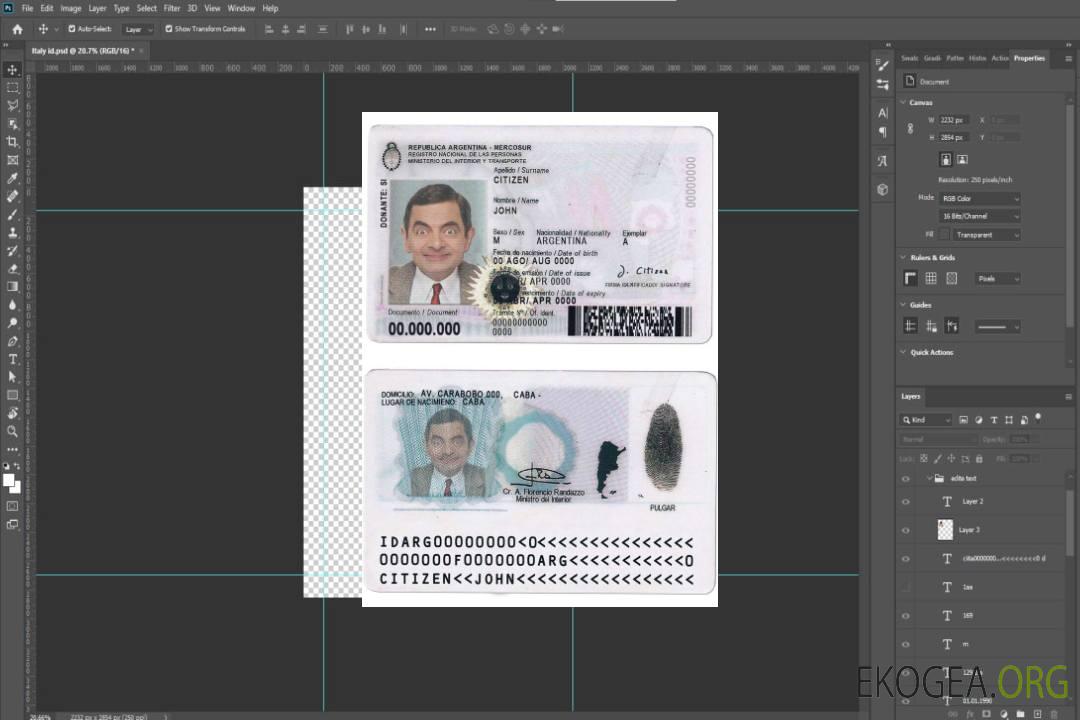This screenshot has width=1080, height=720.
Task: Hide the 'Layer 2' text layer
Action: [x=906, y=502]
